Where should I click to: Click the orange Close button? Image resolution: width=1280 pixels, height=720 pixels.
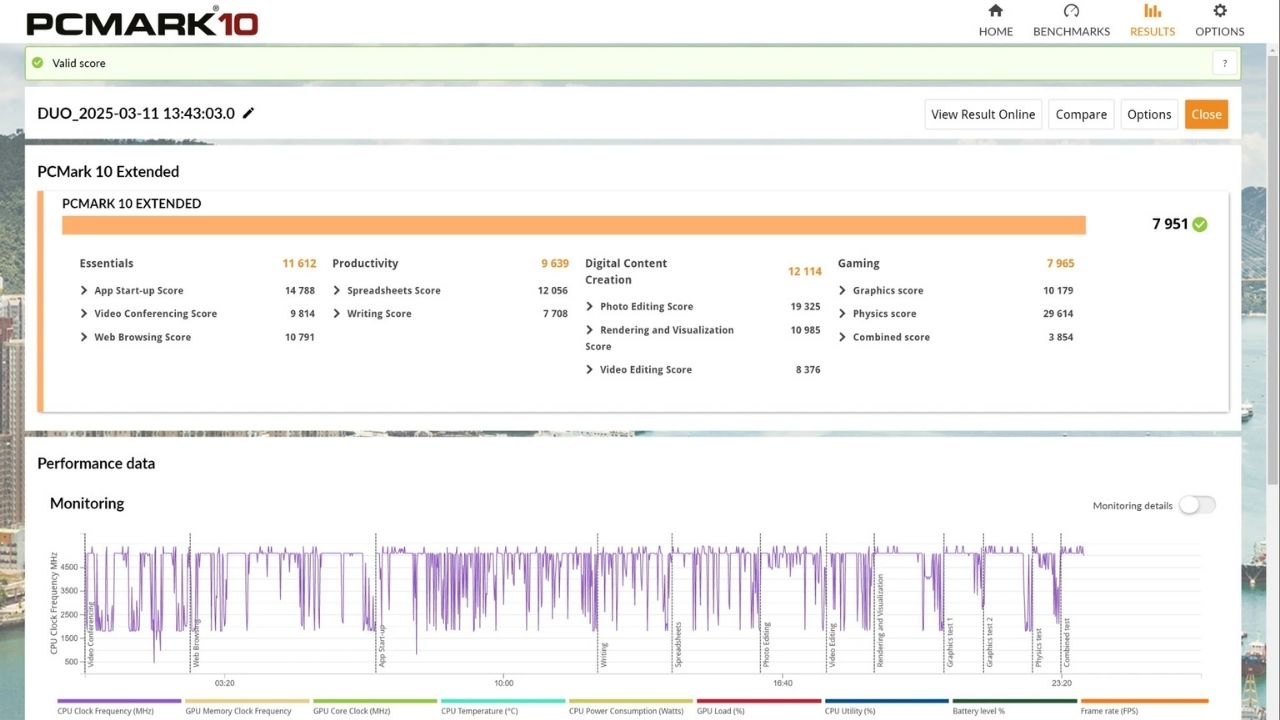click(1206, 114)
